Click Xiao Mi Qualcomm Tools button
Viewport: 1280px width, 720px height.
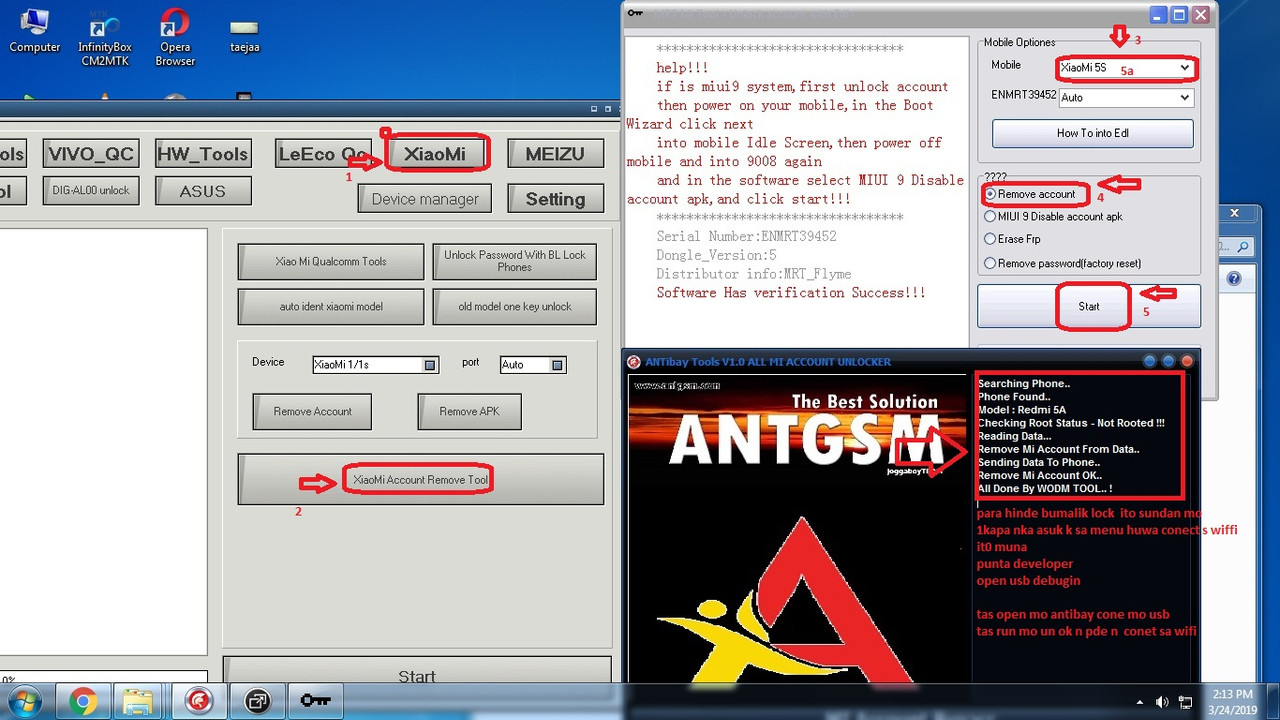pos(331,261)
